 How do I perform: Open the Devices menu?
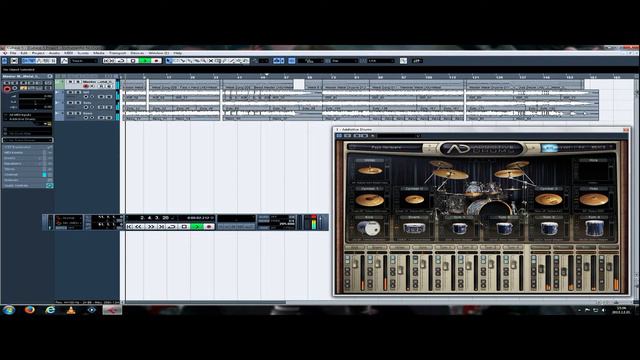tap(137, 53)
